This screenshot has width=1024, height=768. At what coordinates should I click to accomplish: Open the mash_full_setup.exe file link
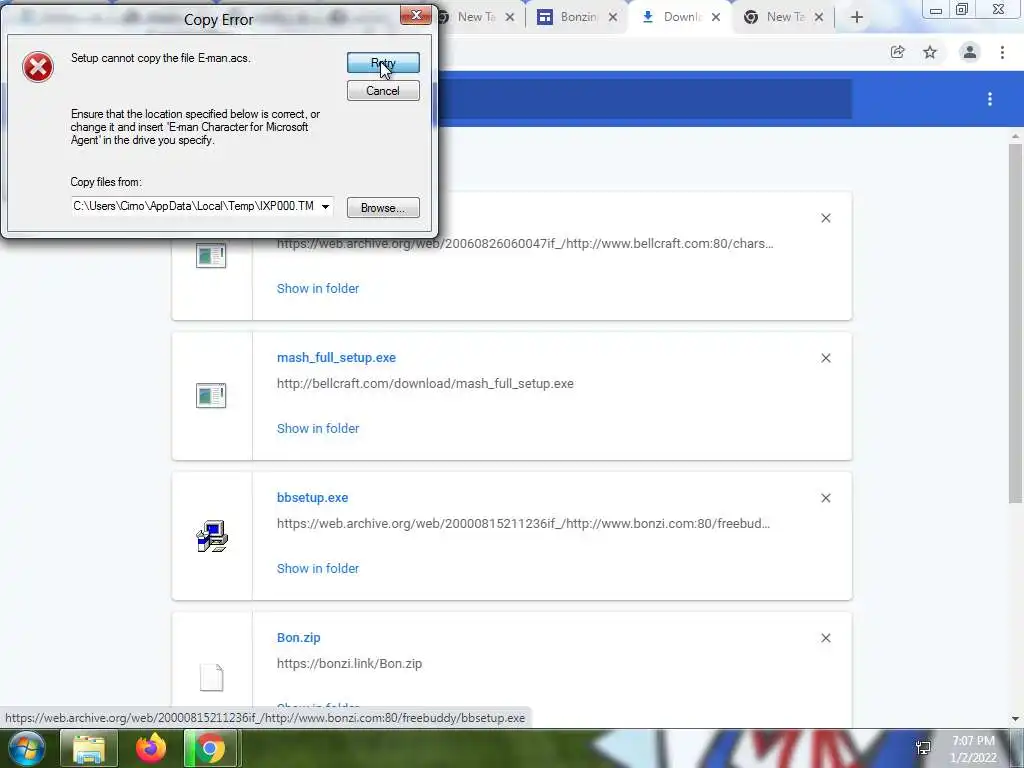pos(336,357)
